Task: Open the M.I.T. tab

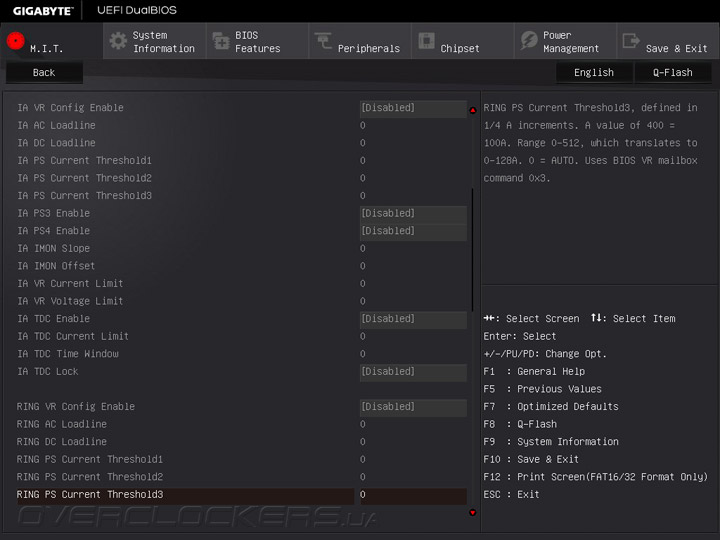Action: (x=51, y=41)
